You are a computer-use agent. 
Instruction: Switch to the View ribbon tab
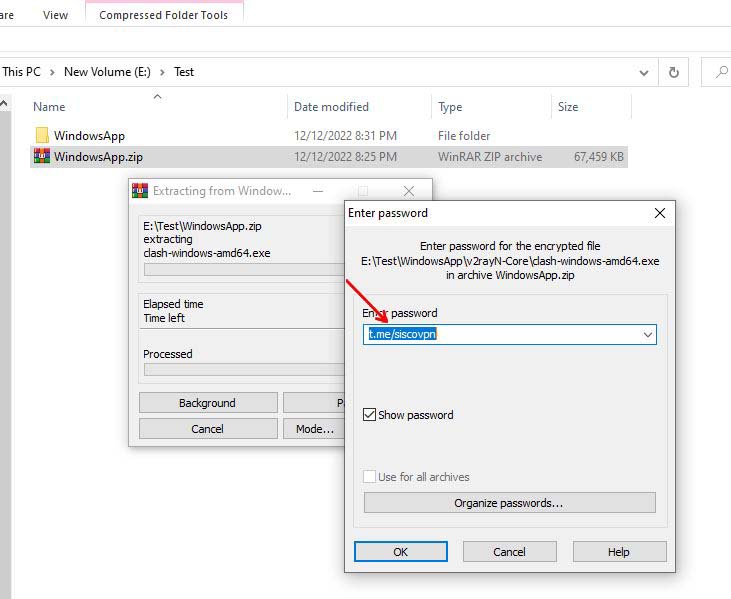point(55,15)
